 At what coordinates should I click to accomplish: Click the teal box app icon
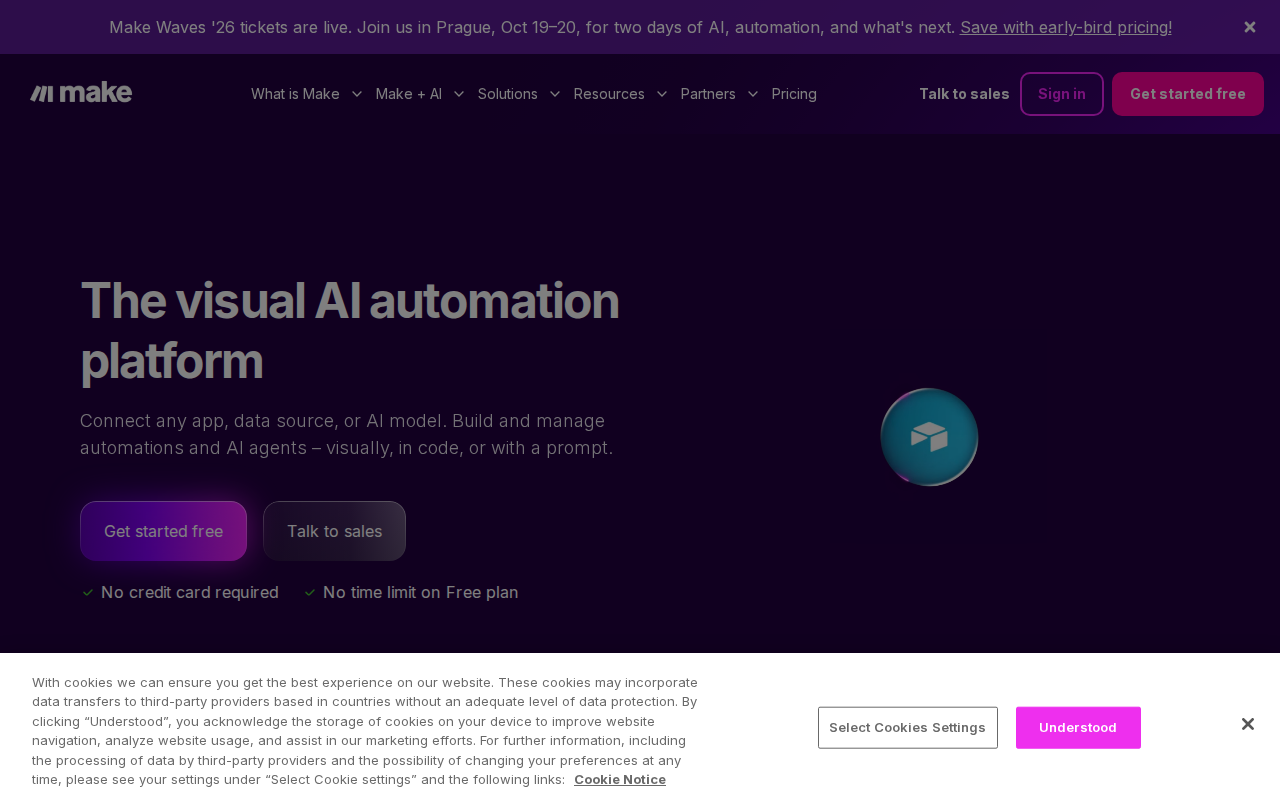point(929,437)
